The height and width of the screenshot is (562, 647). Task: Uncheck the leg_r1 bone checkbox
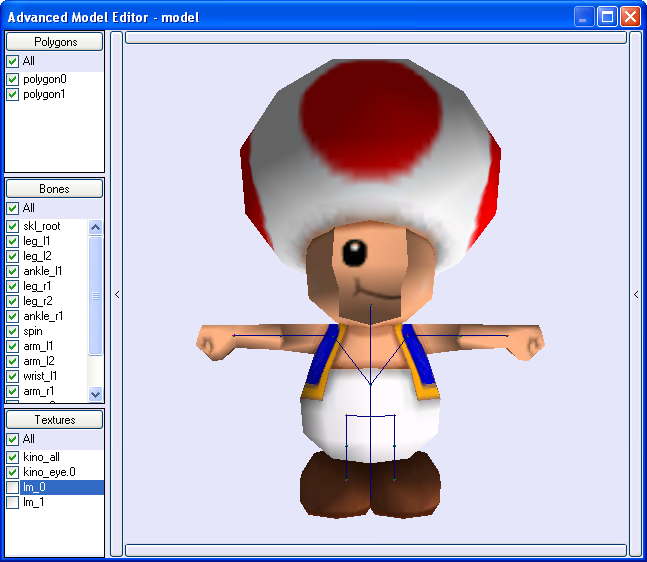[x=12, y=286]
